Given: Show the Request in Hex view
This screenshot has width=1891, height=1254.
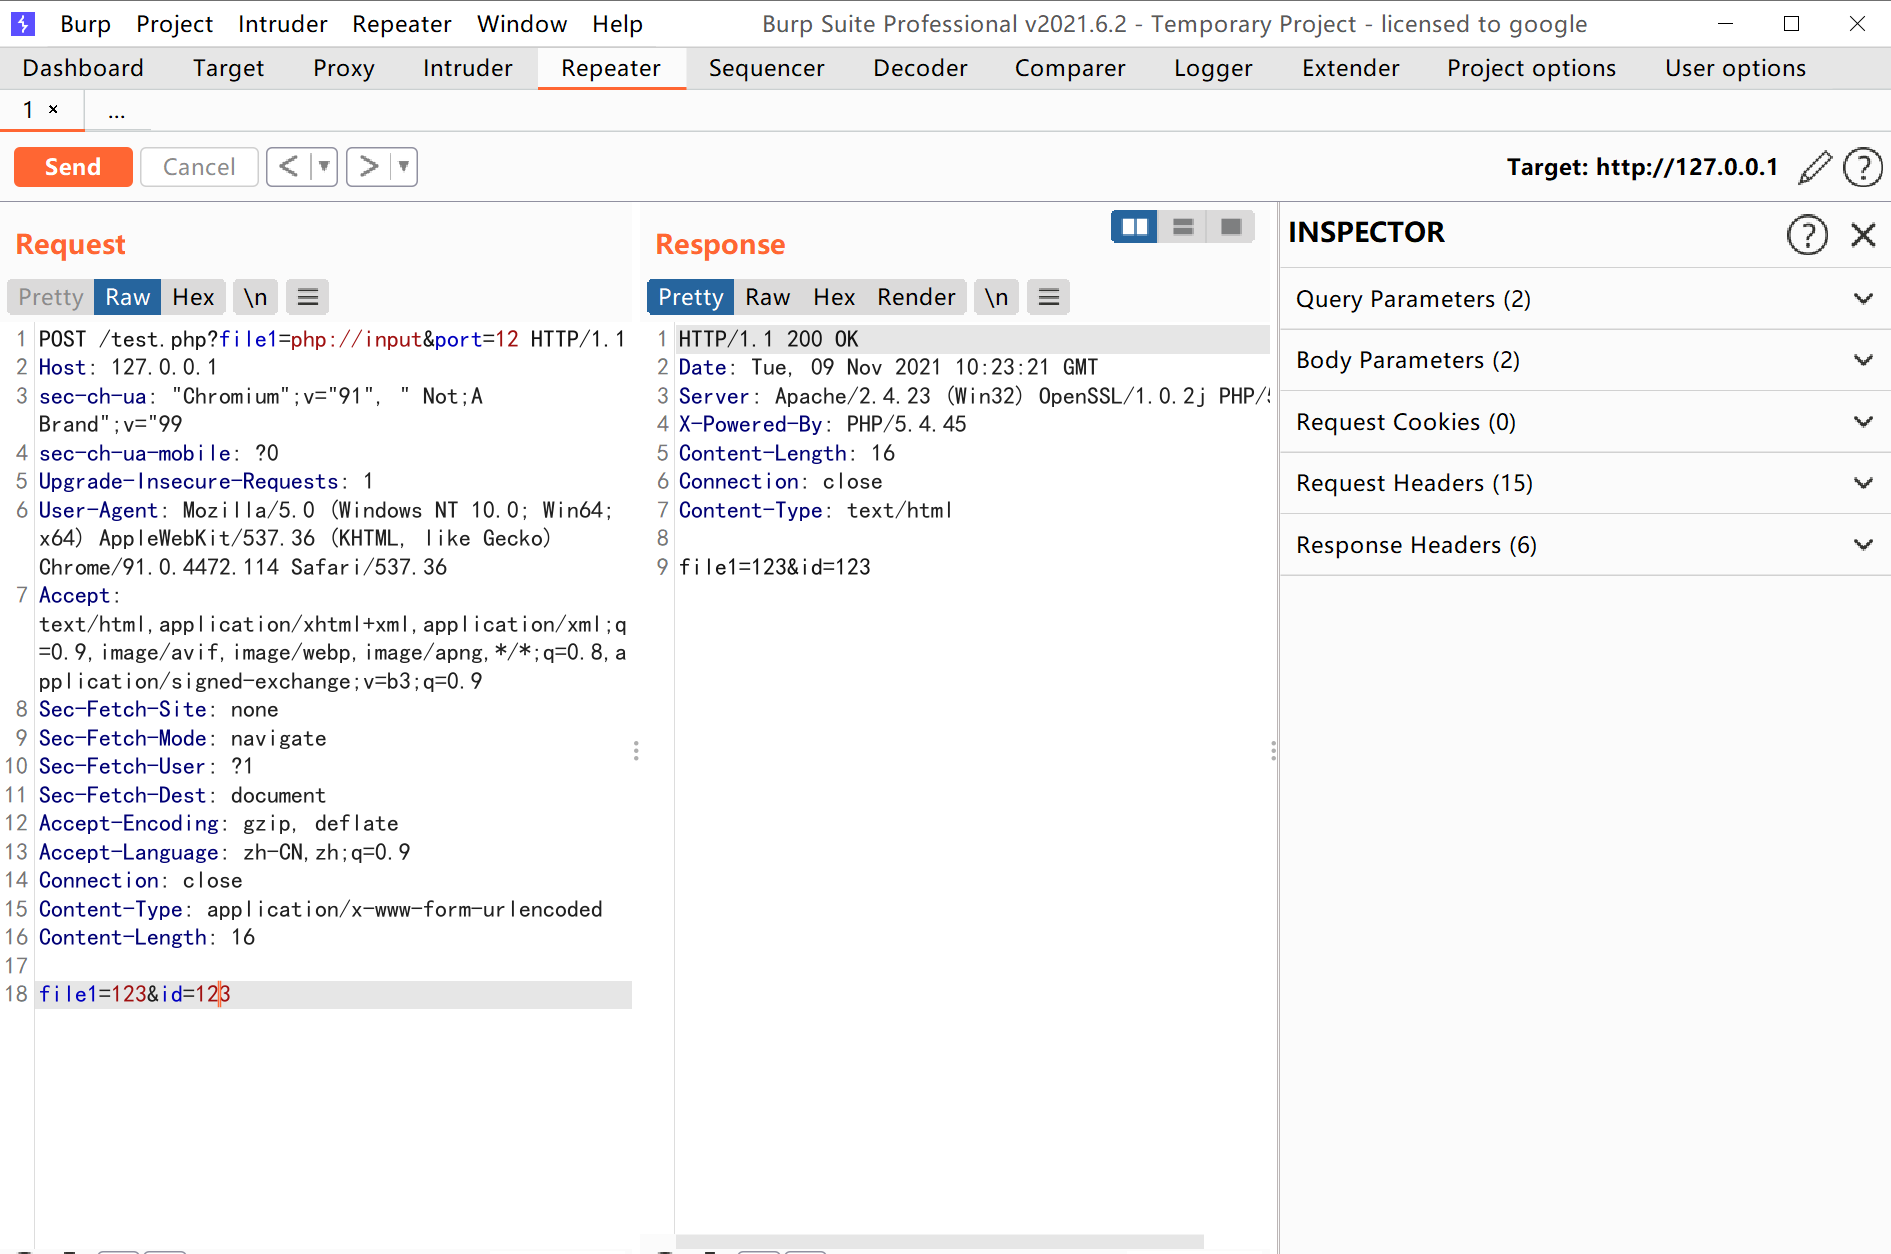Looking at the screenshot, I should 193,297.
